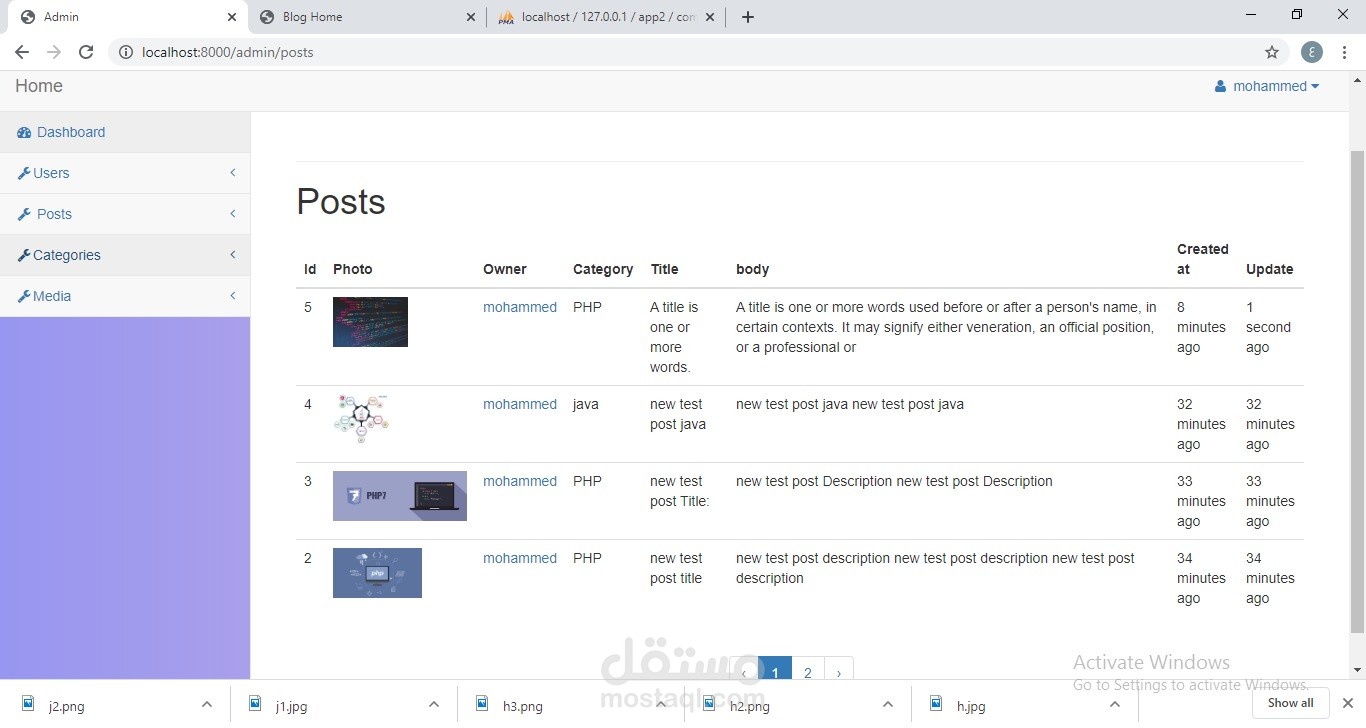This screenshot has width=1366, height=728.
Task: Click the wrench icon beside Media
Action: pyautogui.click(x=24, y=296)
